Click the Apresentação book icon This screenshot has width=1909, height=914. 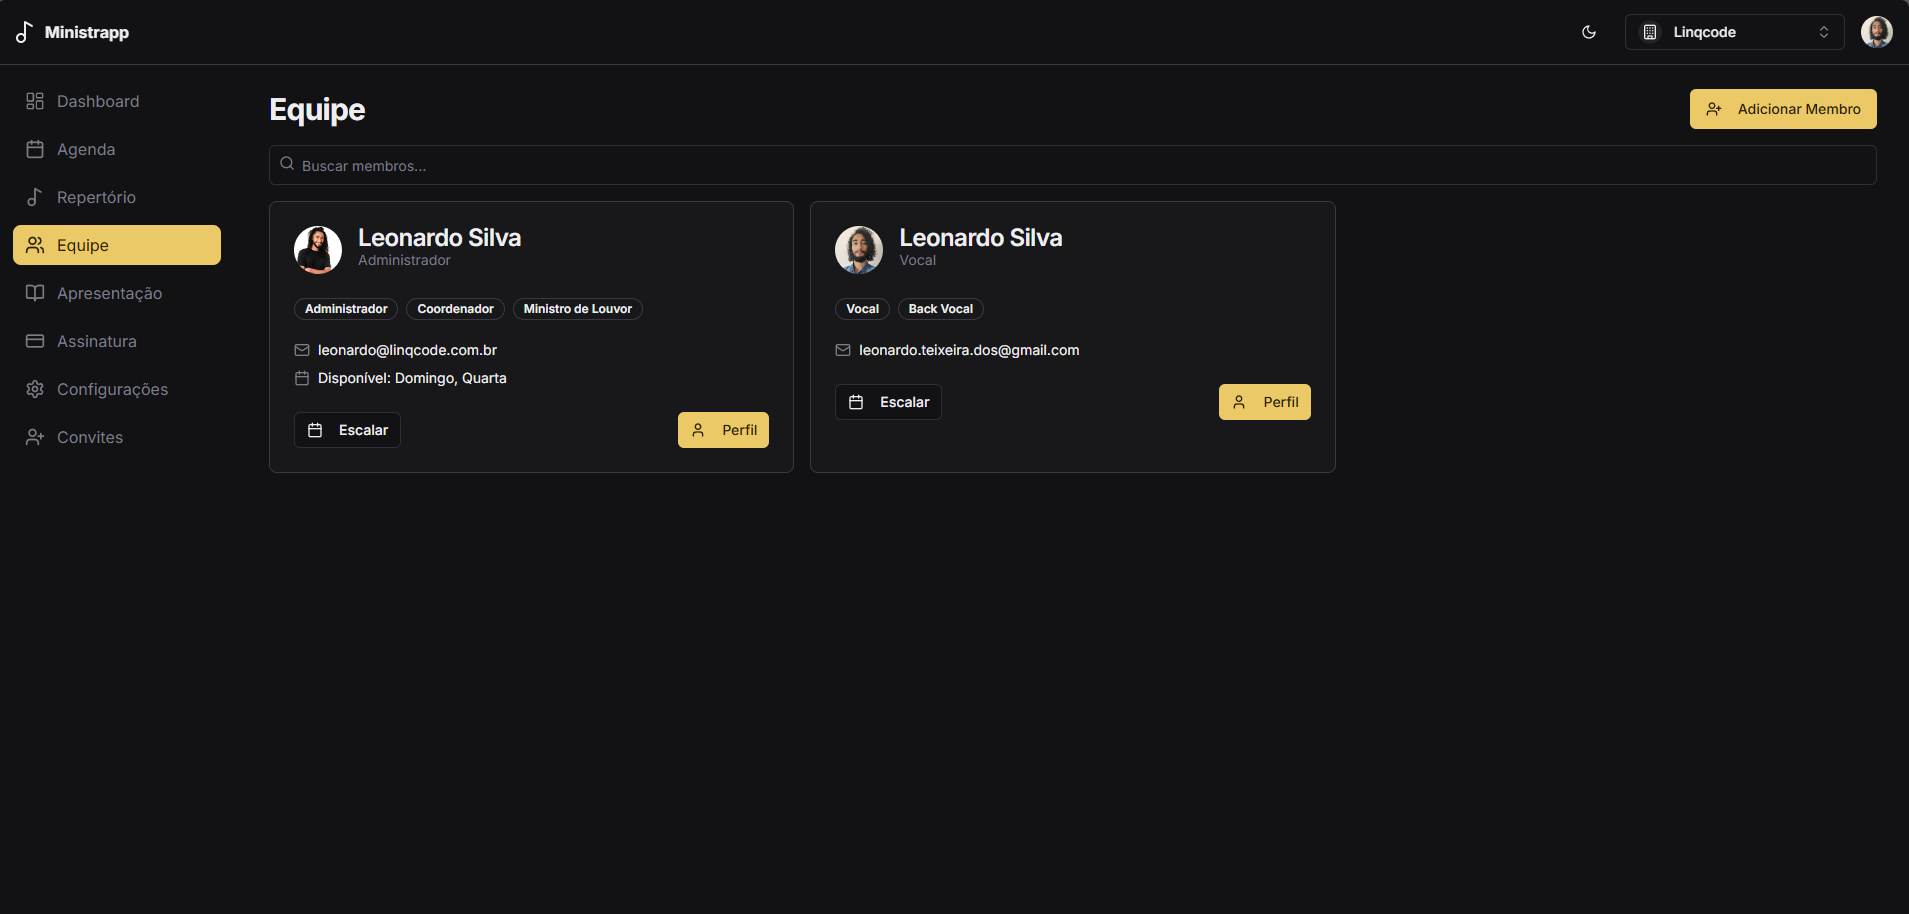click(35, 293)
